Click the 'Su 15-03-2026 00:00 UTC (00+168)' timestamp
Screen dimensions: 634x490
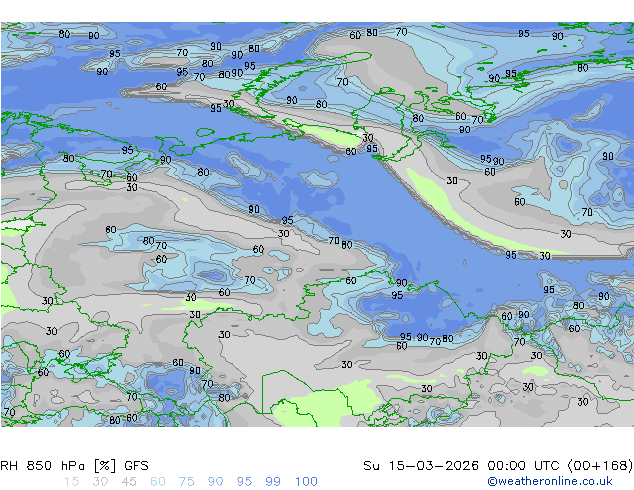(x=498, y=466)
